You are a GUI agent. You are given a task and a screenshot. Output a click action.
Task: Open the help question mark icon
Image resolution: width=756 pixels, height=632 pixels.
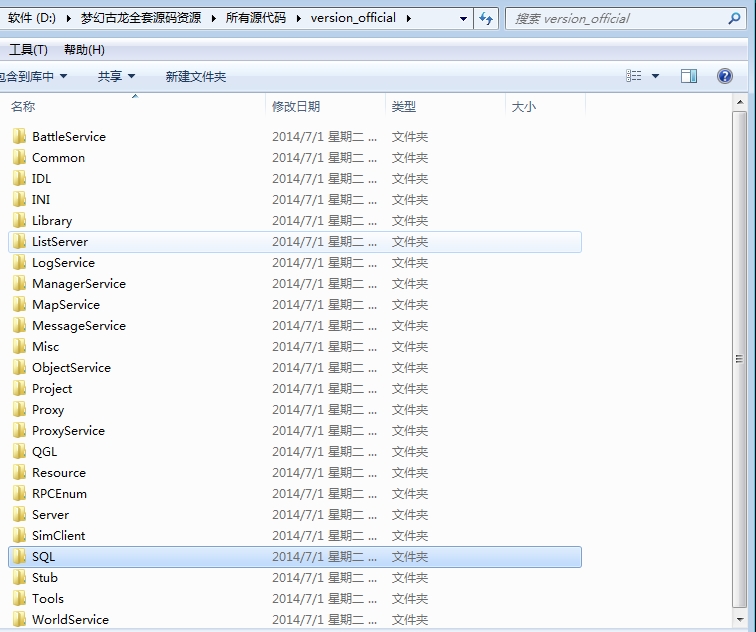click(725, 76)
